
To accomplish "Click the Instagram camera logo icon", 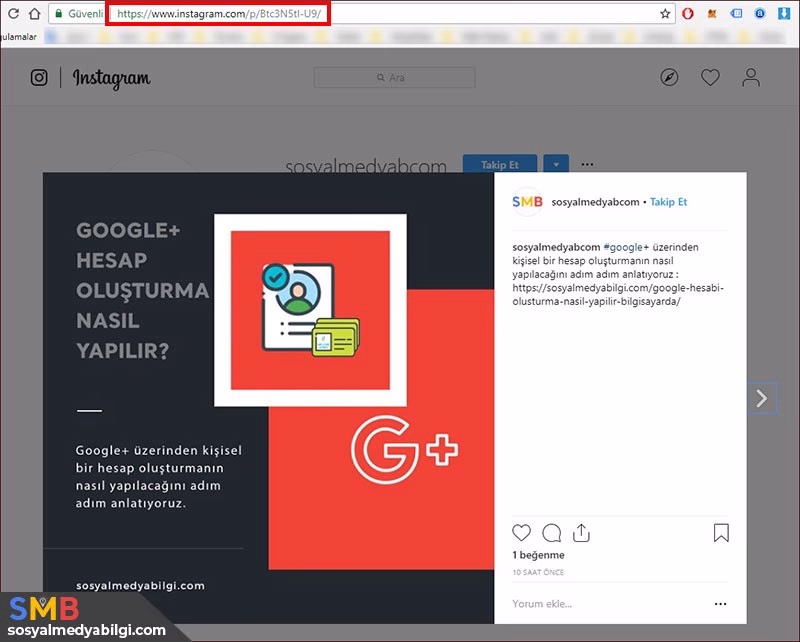I will click(39, 78).
